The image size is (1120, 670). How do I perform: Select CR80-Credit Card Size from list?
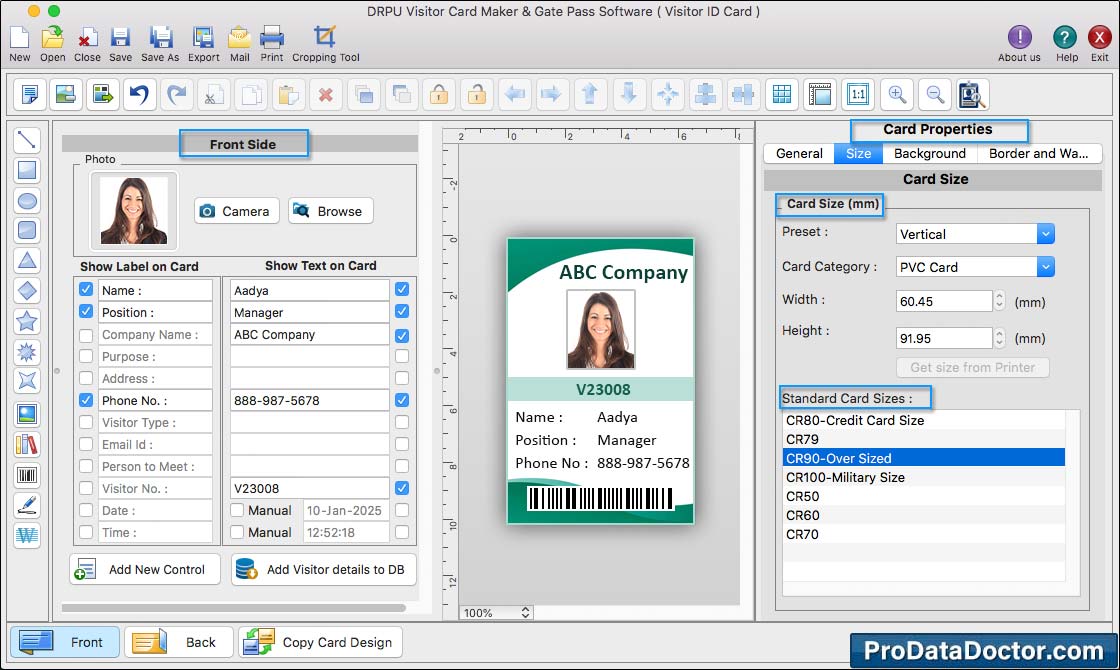[924, 421]
